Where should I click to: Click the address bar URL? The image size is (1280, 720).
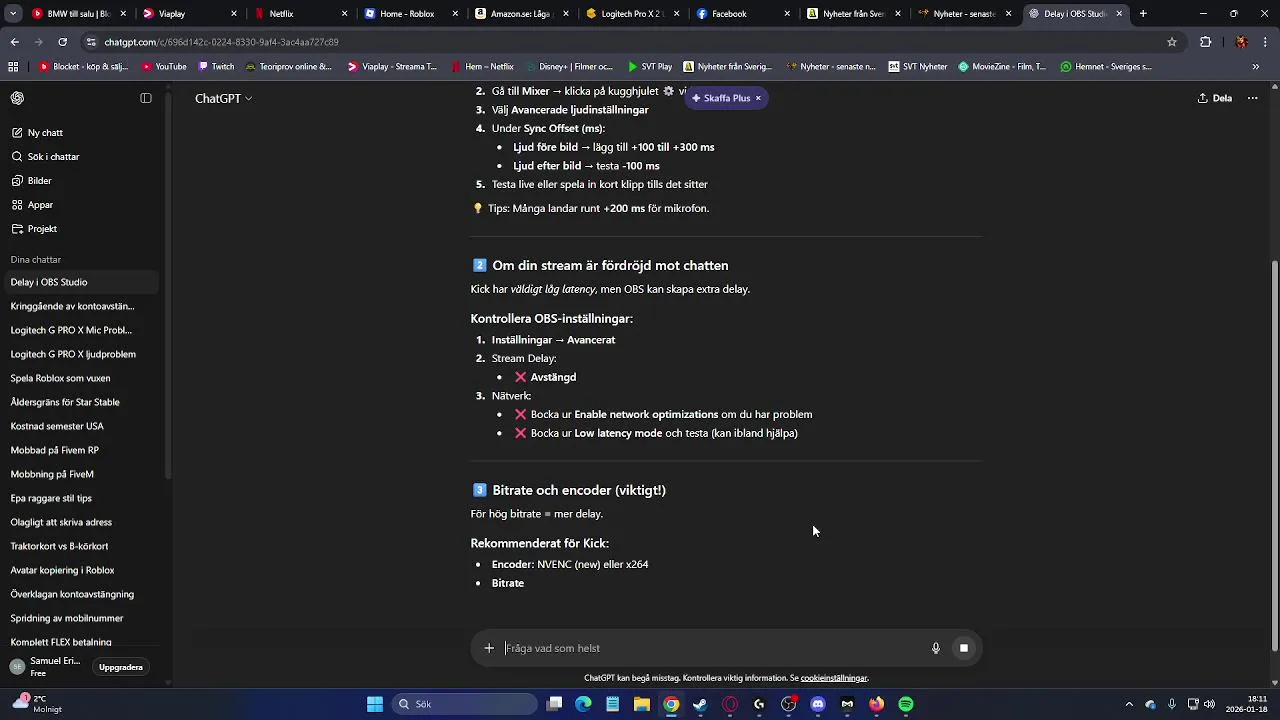pyautogui.click(x=221, y=42)
